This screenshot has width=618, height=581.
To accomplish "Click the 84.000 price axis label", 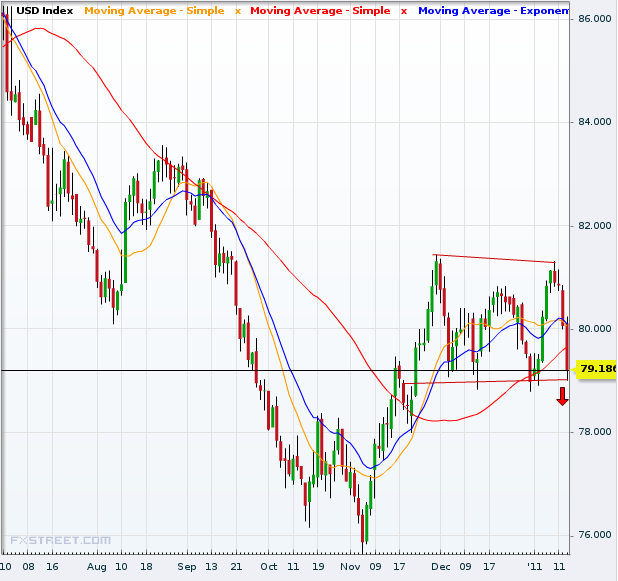I will click(x=594, y=122).
